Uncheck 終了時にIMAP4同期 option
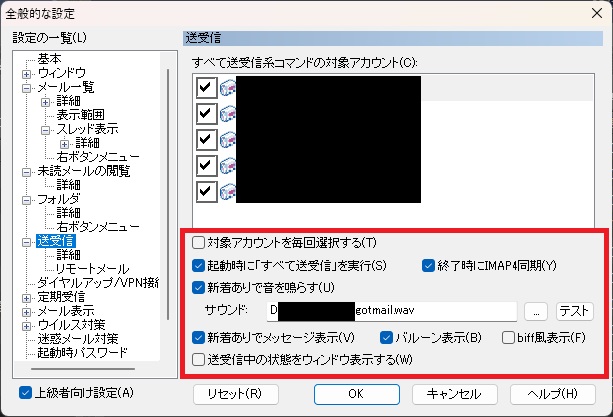This screenshot has width=613, height=417. (428, 266)
